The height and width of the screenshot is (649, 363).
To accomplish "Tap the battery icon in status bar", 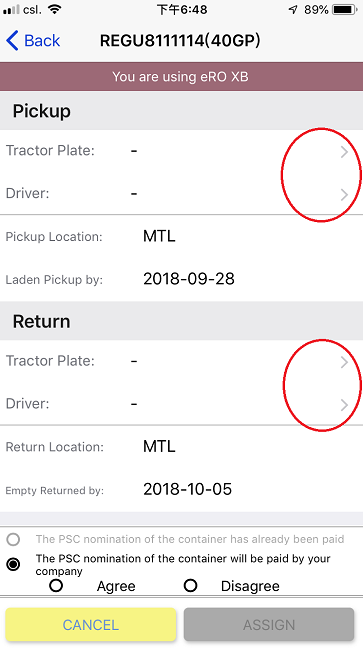I will (345, 10).
